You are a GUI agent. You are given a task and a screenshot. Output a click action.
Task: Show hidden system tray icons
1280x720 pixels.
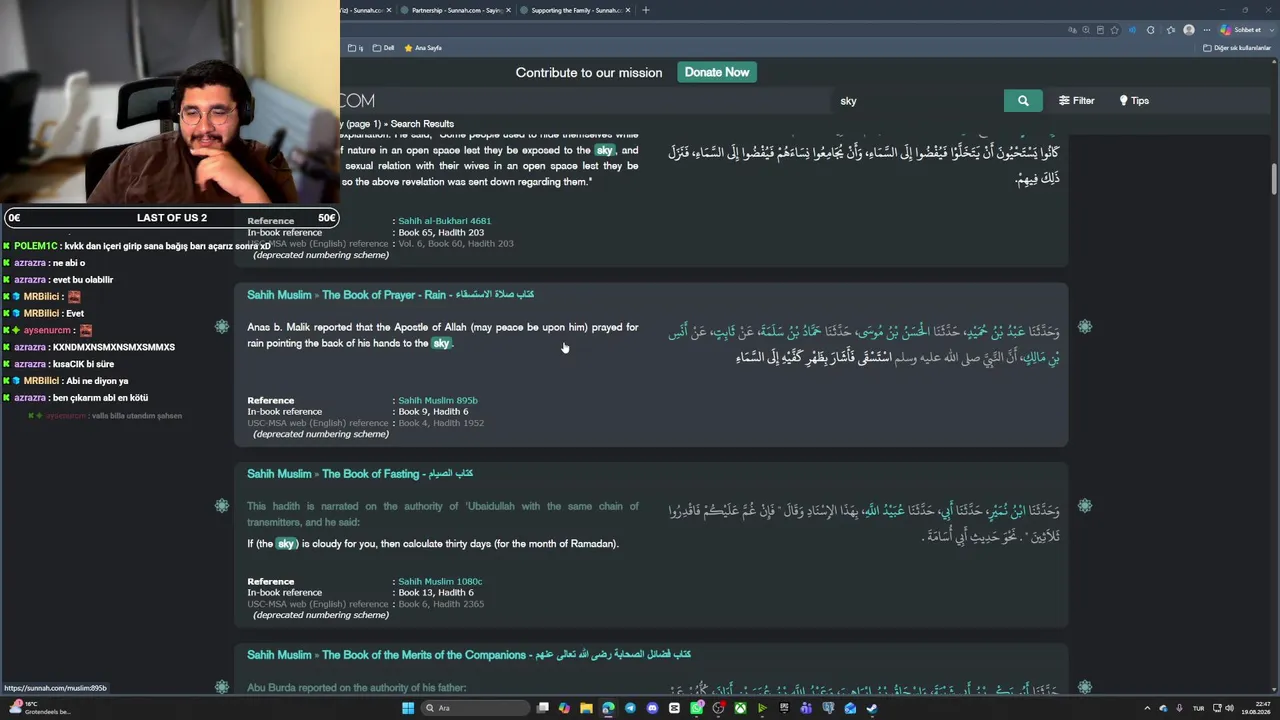pos(1147,708)
